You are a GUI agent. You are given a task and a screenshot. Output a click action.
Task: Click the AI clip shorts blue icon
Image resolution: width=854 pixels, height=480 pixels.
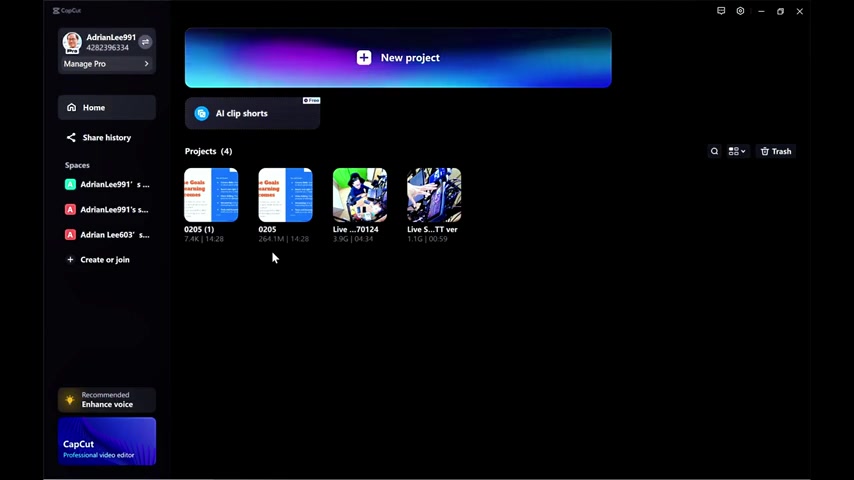point(202,113)
